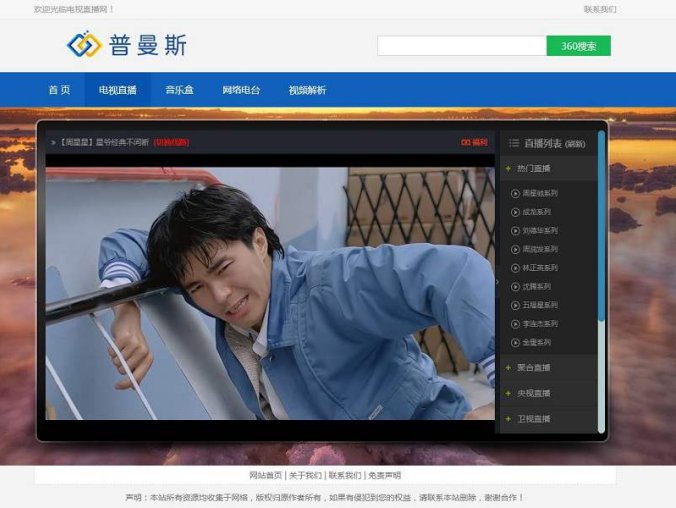Click the channel list blue scrollbar

[x=601, y=226]
